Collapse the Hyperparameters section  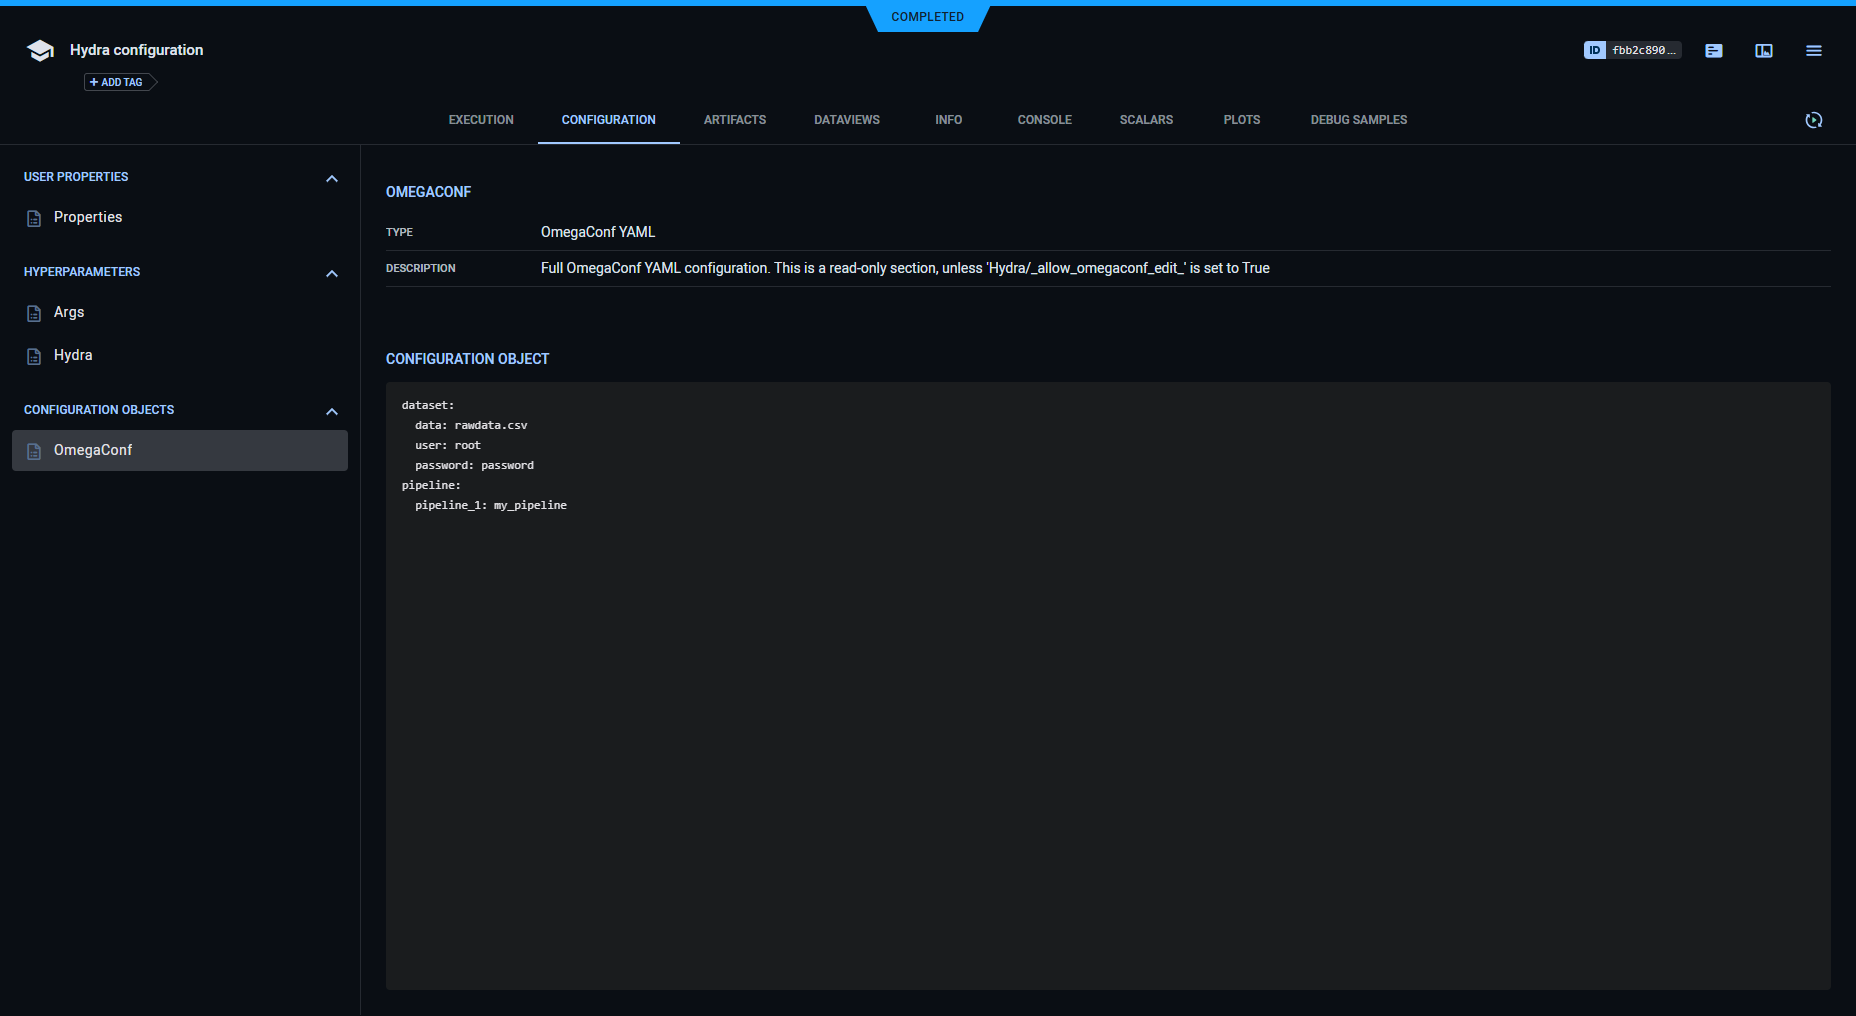click(x=332, y=273)
